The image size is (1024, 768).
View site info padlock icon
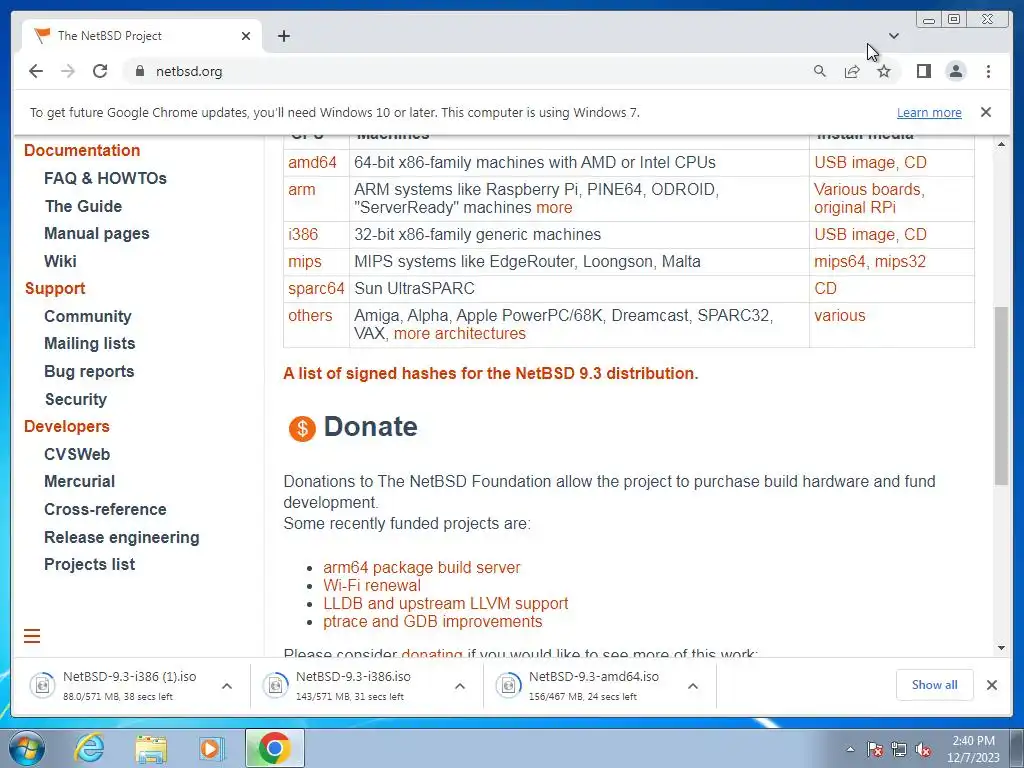(140, 71)
